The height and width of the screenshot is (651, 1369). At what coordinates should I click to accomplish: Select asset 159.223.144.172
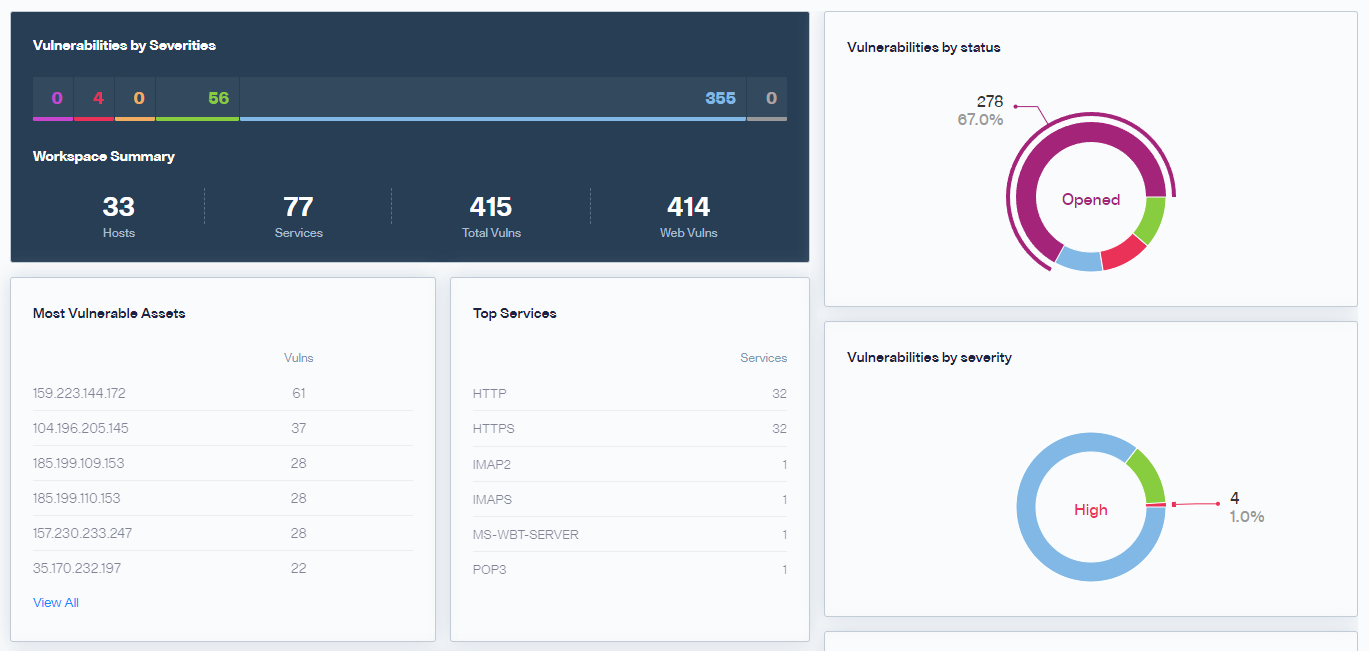pyautogui.click(x=222, y=393)
